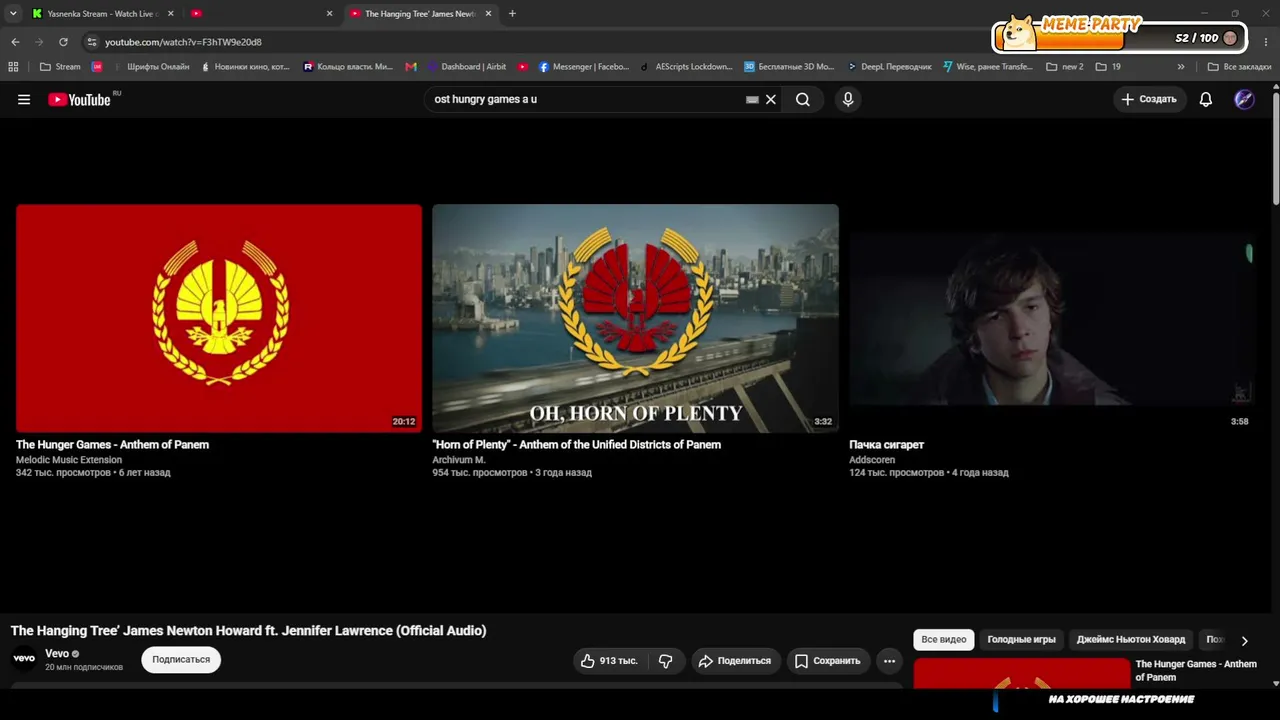
Task: Play the Пачка сигарет video thumbnail
Action: pyautogui.click(x=1051, y=318)
